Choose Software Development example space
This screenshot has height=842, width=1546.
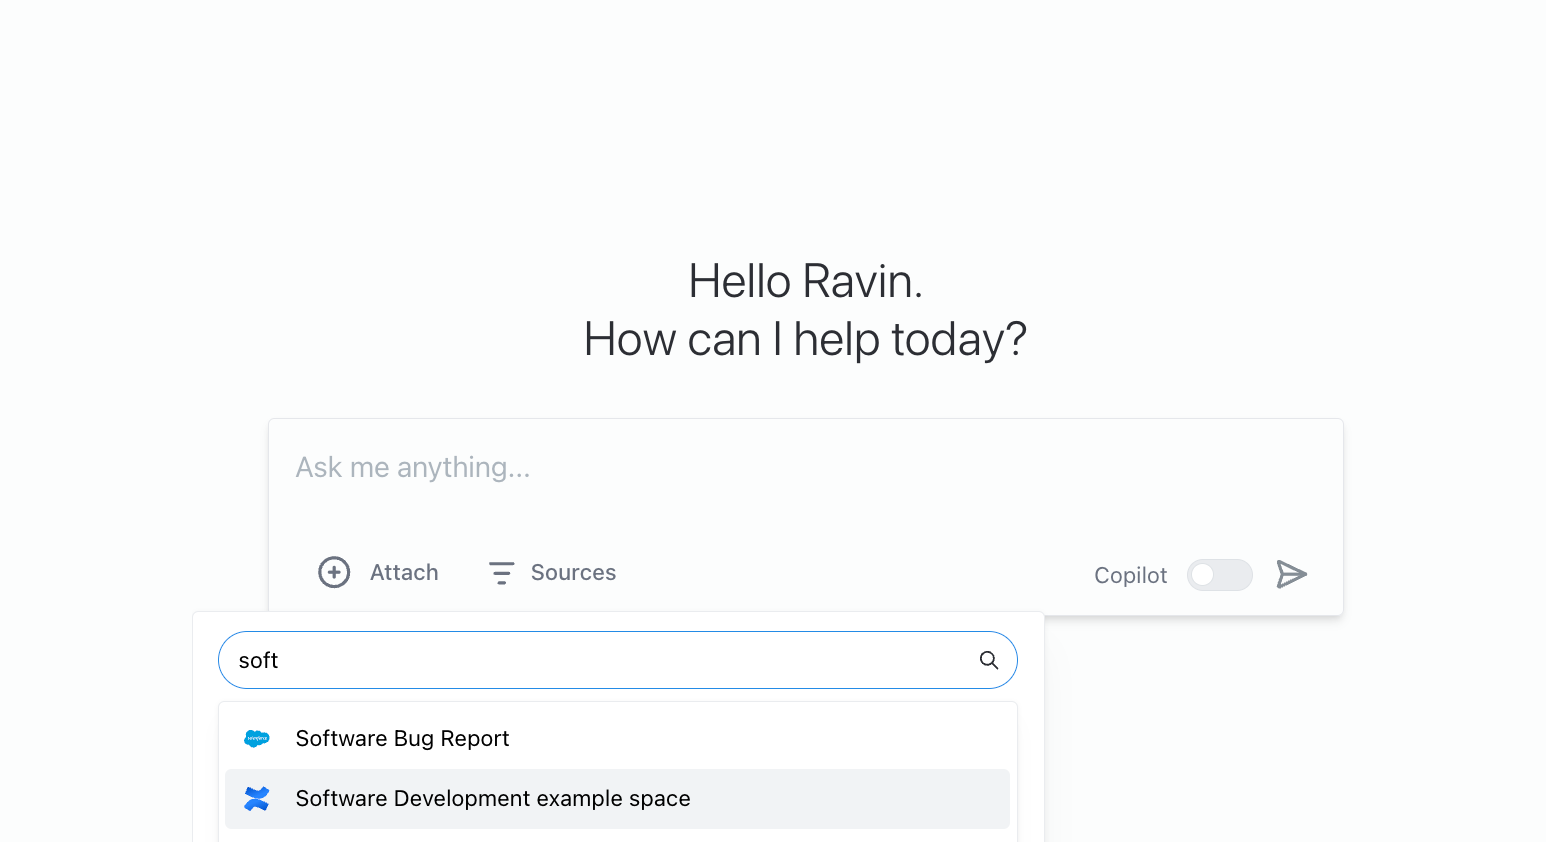coord(493,799)
